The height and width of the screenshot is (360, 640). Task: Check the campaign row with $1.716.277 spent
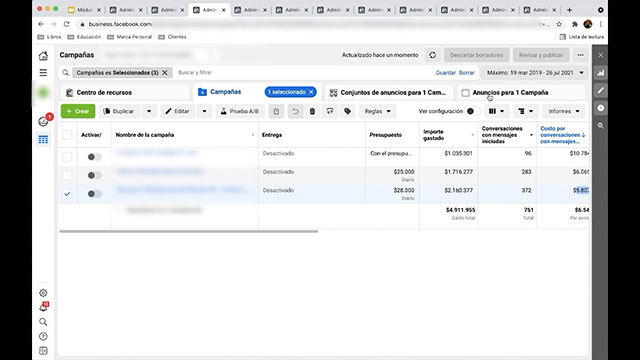[x=67, y=175]
